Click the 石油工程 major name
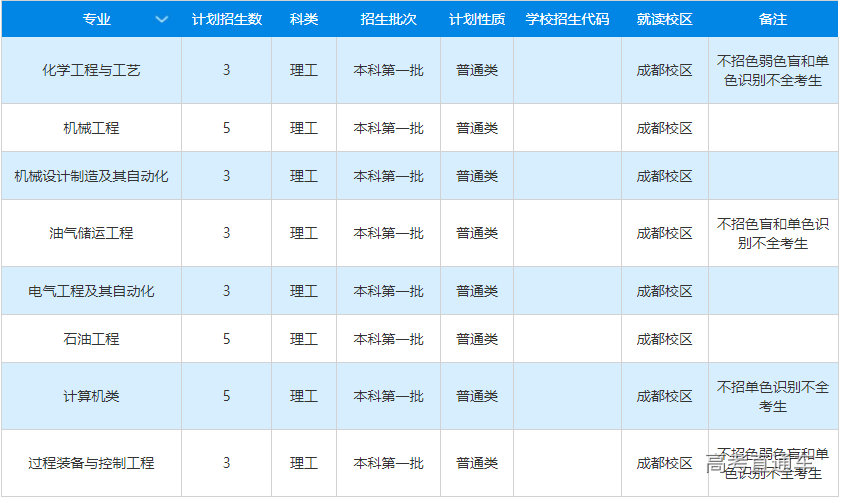The image size is (843, 503). pyautogui.click(x=91, y=339)
